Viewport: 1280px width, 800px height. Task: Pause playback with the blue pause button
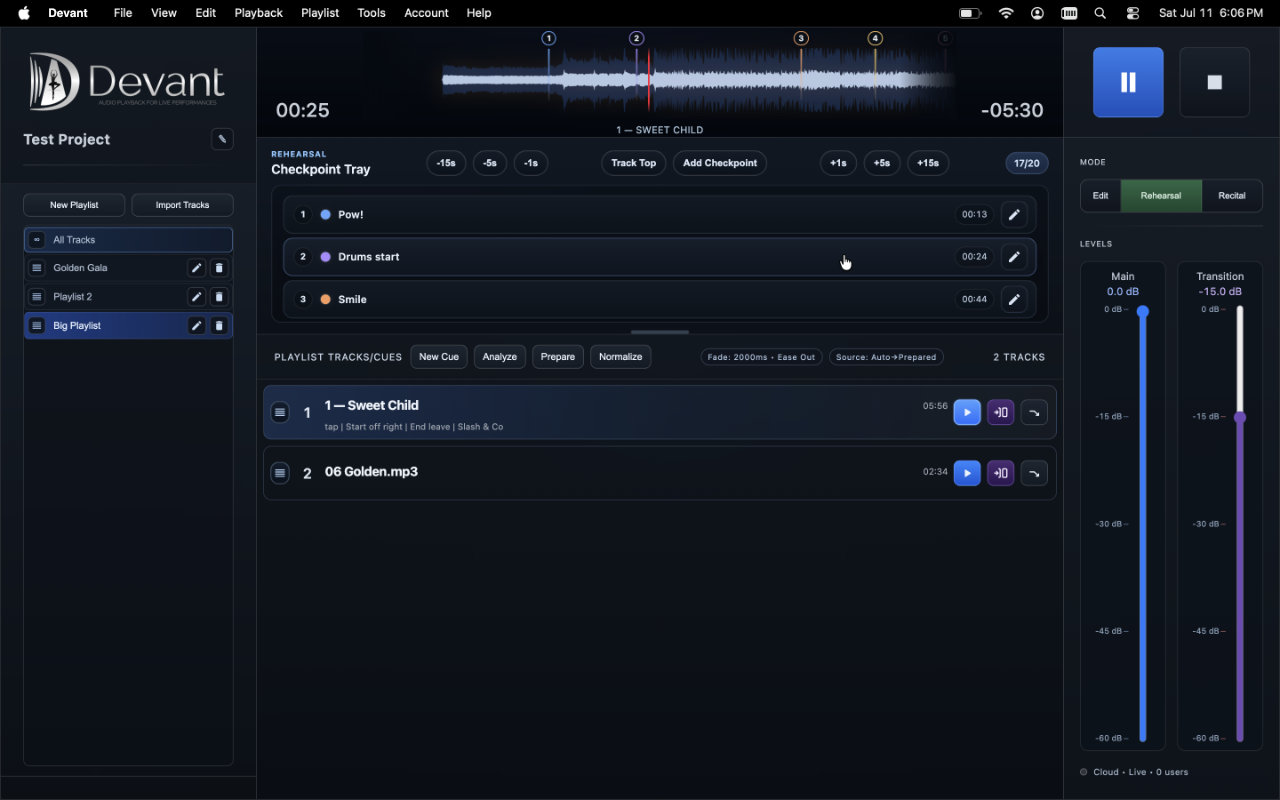click(1128, 82)
